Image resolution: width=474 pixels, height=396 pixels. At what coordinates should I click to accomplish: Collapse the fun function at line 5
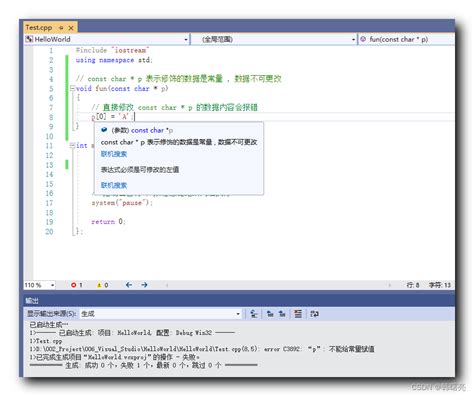click(x=72, y=88)
